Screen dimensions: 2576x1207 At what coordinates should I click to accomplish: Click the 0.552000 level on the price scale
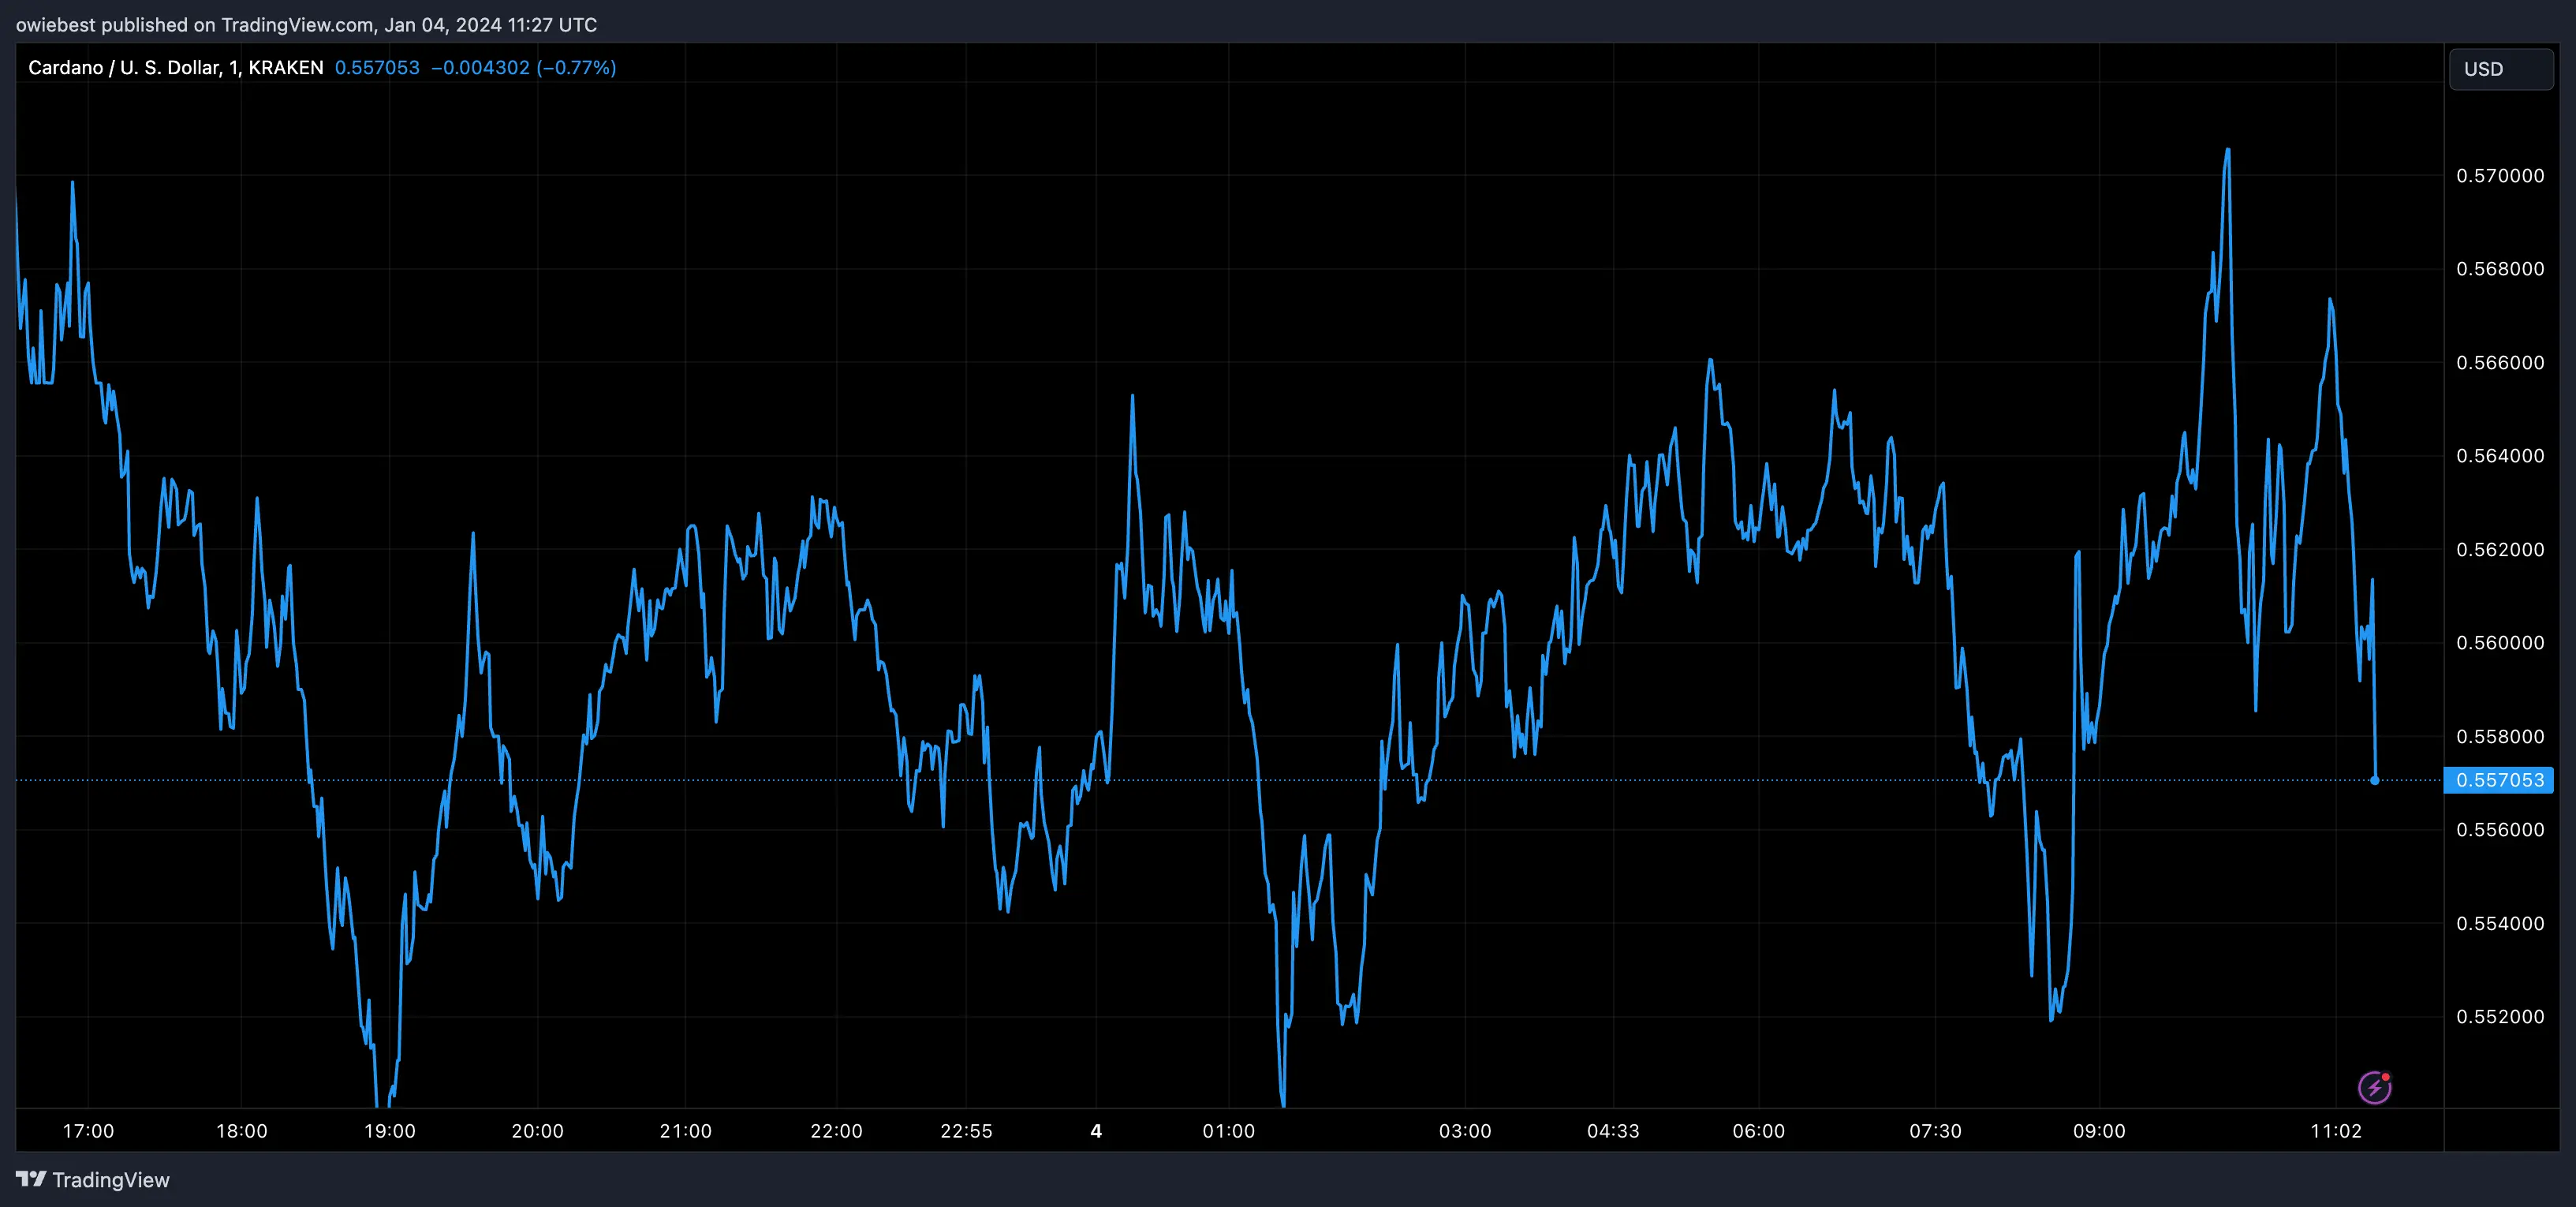click(2500, 1016)
